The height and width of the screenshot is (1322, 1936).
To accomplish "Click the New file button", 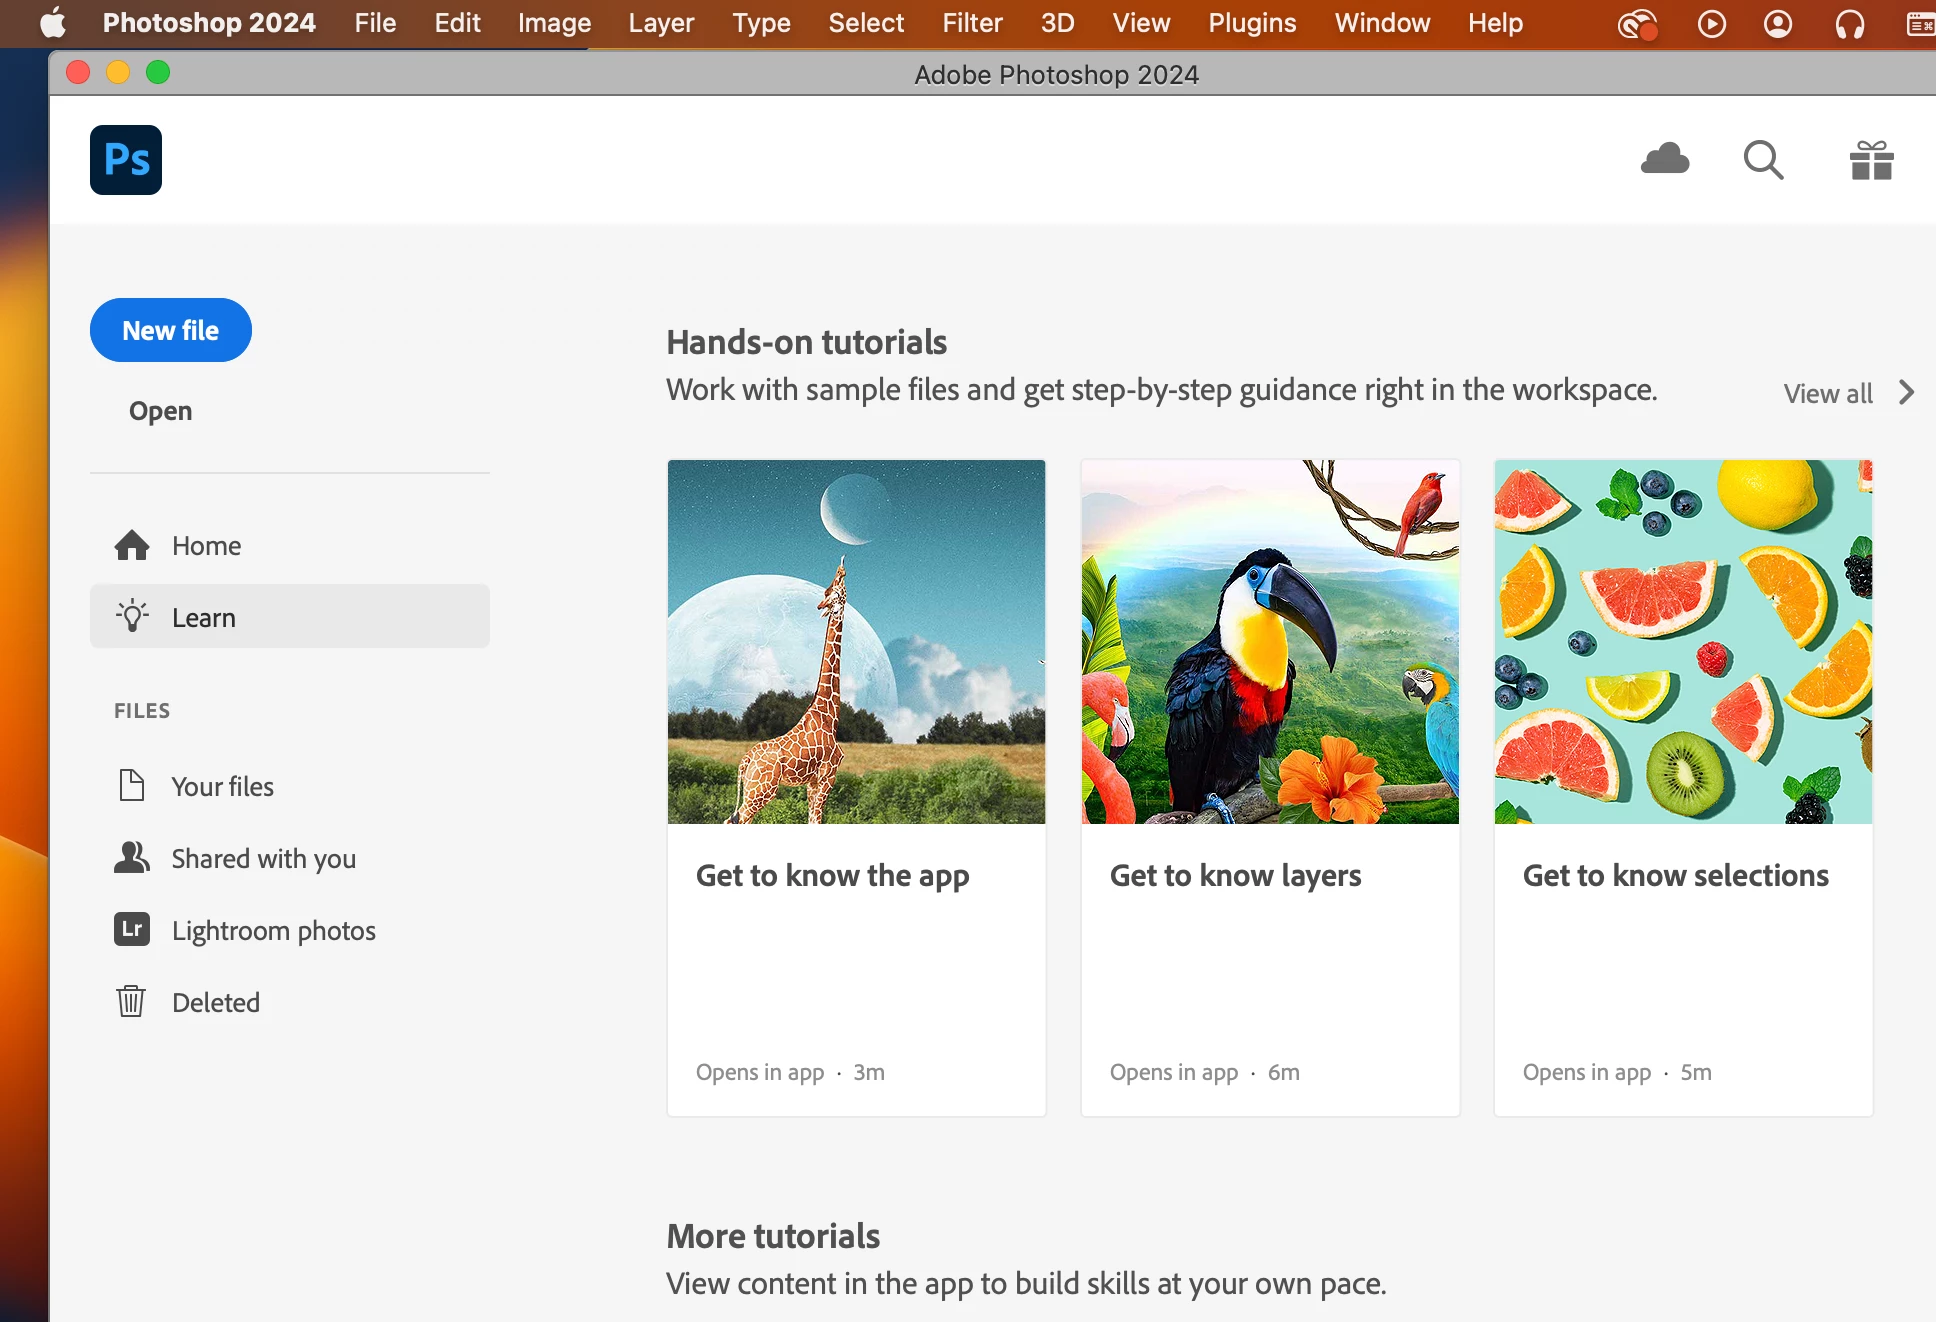I will (x=171, y=330).
